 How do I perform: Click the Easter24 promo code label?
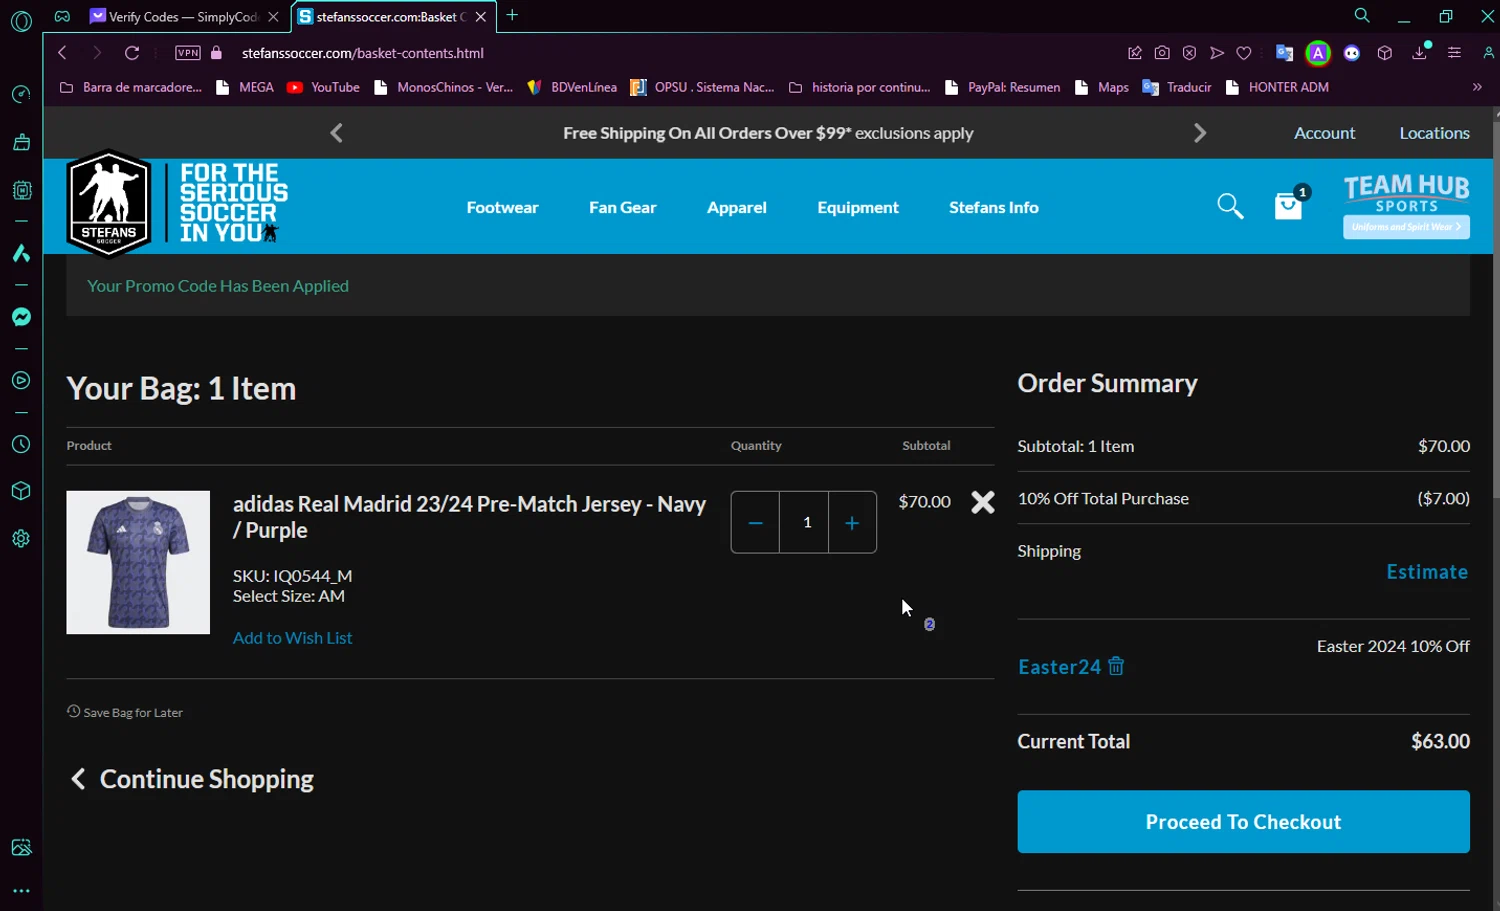coord(1059,667)
